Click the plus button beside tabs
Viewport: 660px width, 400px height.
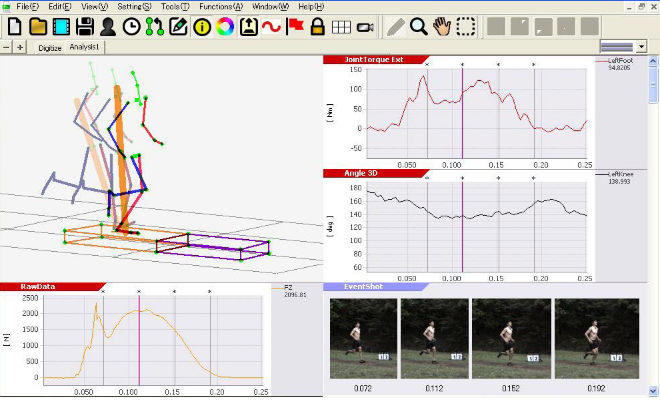click(21, 47)
